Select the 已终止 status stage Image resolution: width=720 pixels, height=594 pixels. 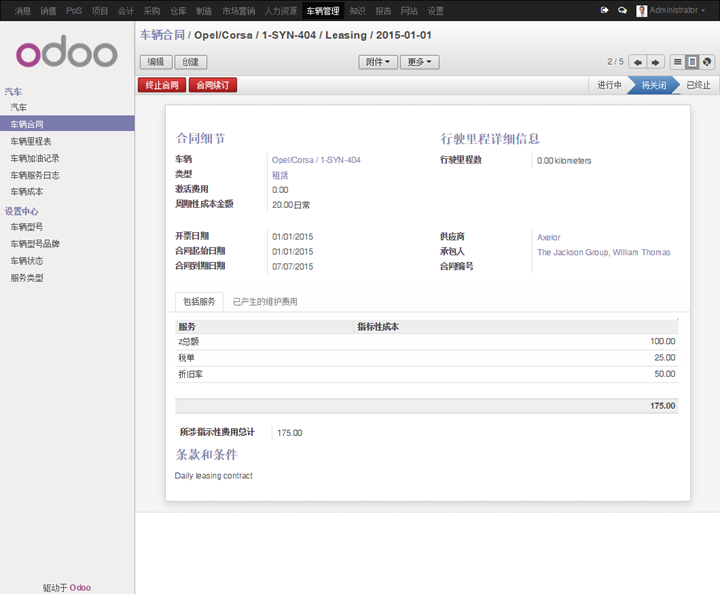pyautogui.click(x=698, y=85)
